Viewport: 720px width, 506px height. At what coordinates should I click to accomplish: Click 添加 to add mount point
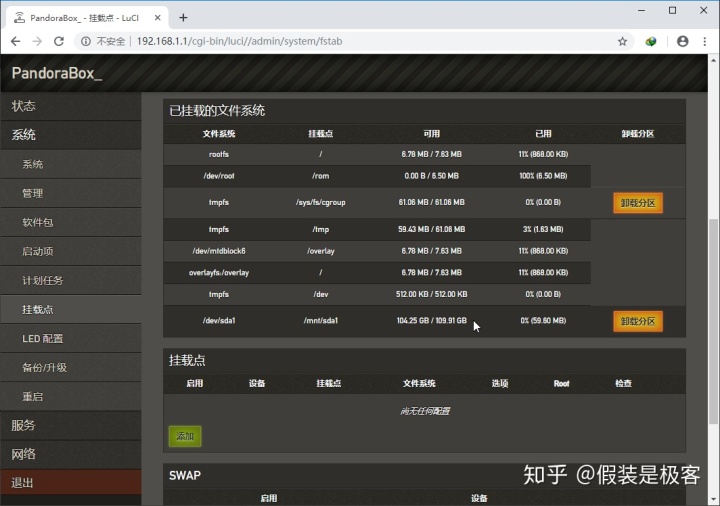[x=185, y=436]
